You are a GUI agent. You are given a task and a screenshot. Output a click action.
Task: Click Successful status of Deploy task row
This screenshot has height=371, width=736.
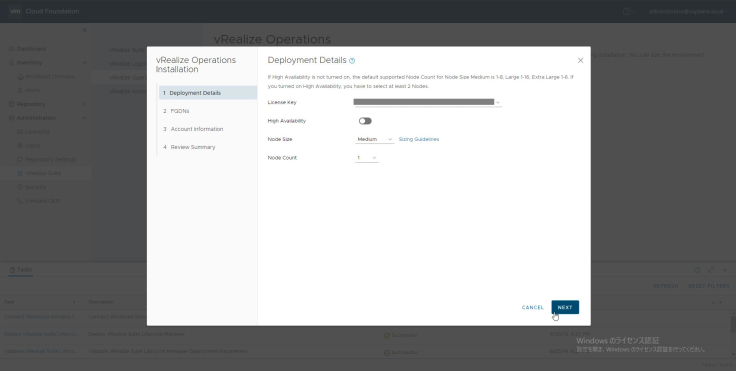[x=400, y=335]
